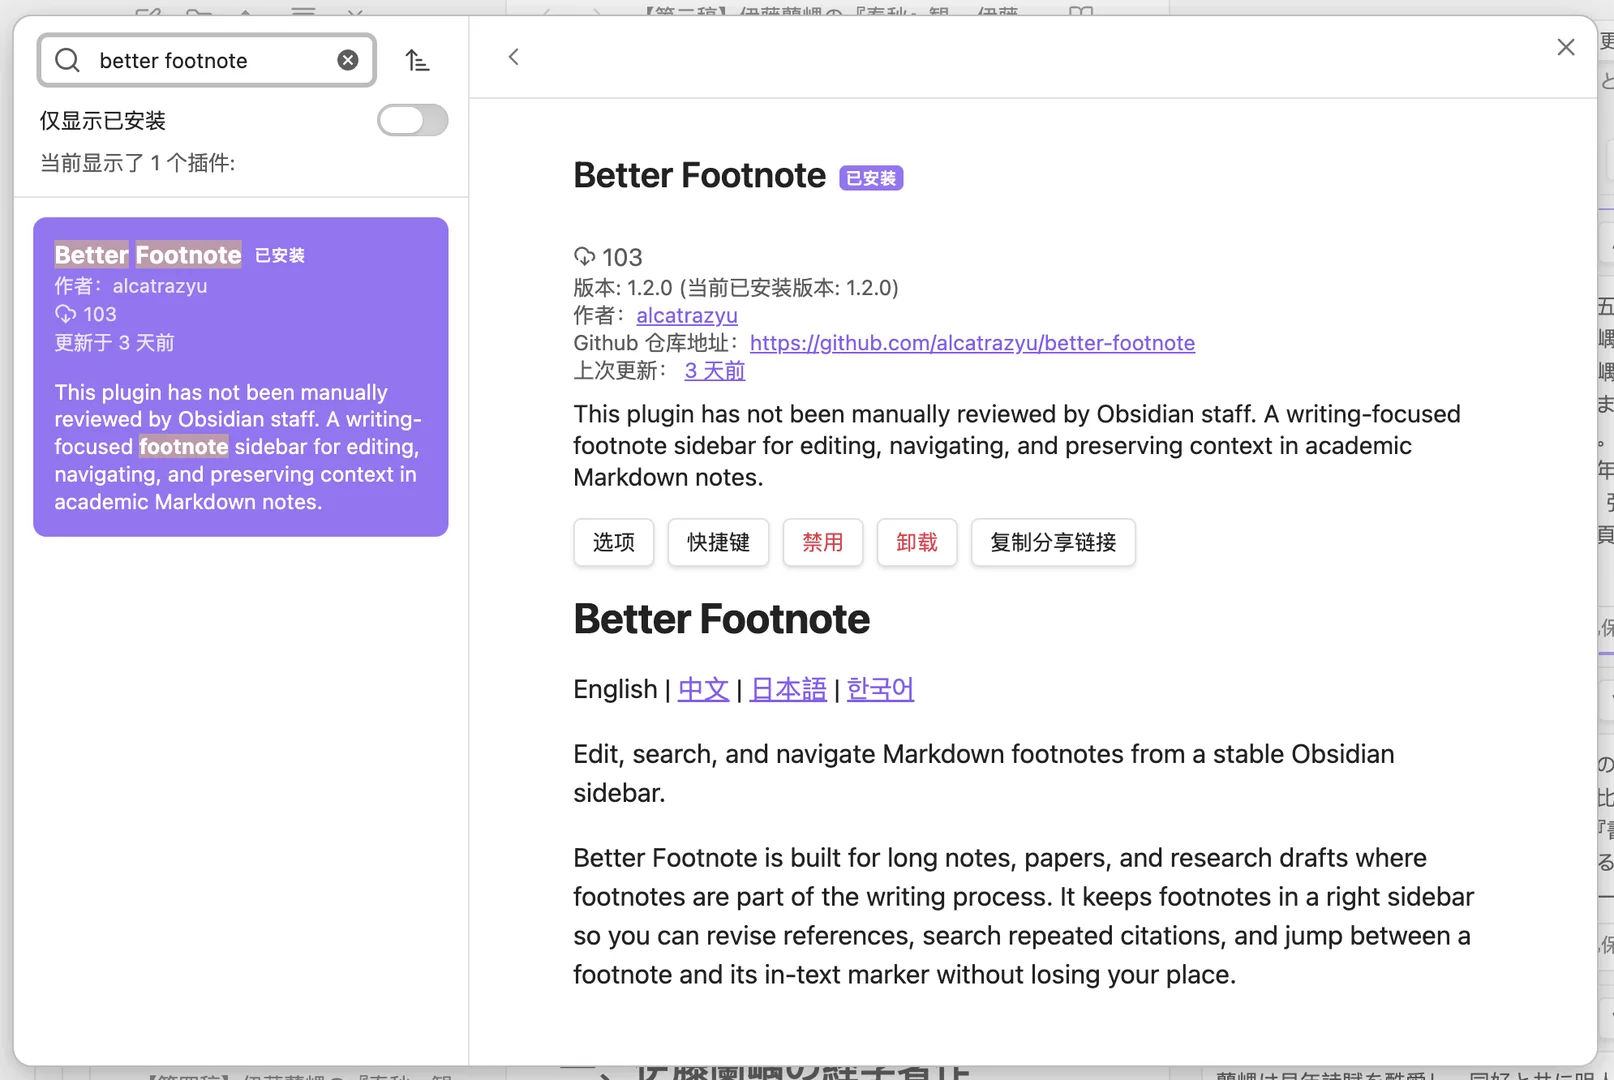1614x1080 pixels.
Task: Go back with the left chevron arrow
Action: 513,57
